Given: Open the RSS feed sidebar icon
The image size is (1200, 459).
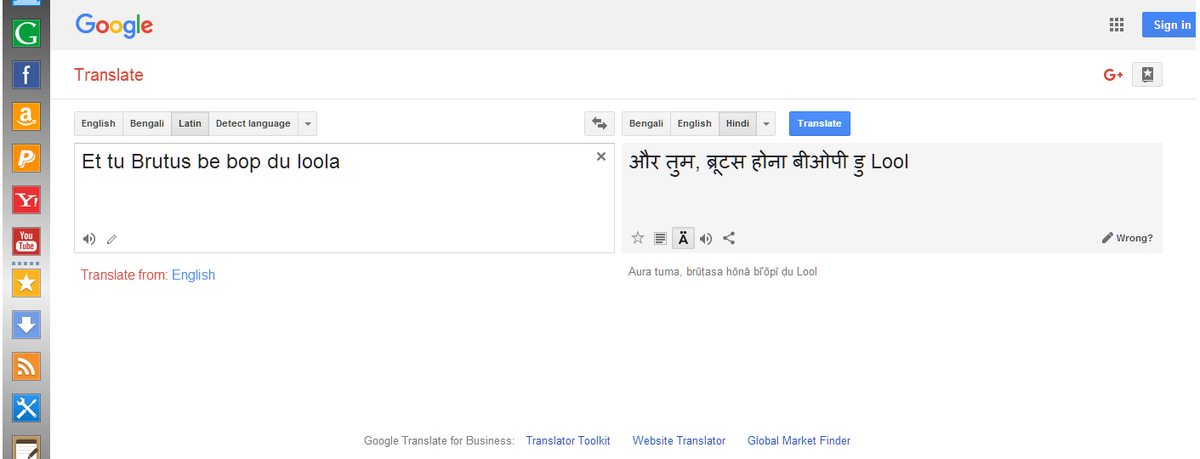Looking at the screenshot, I should pos(27,366).
